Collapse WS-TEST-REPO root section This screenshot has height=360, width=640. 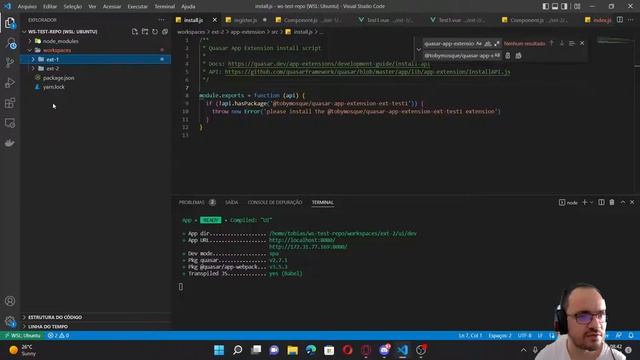tap(24, 31)
